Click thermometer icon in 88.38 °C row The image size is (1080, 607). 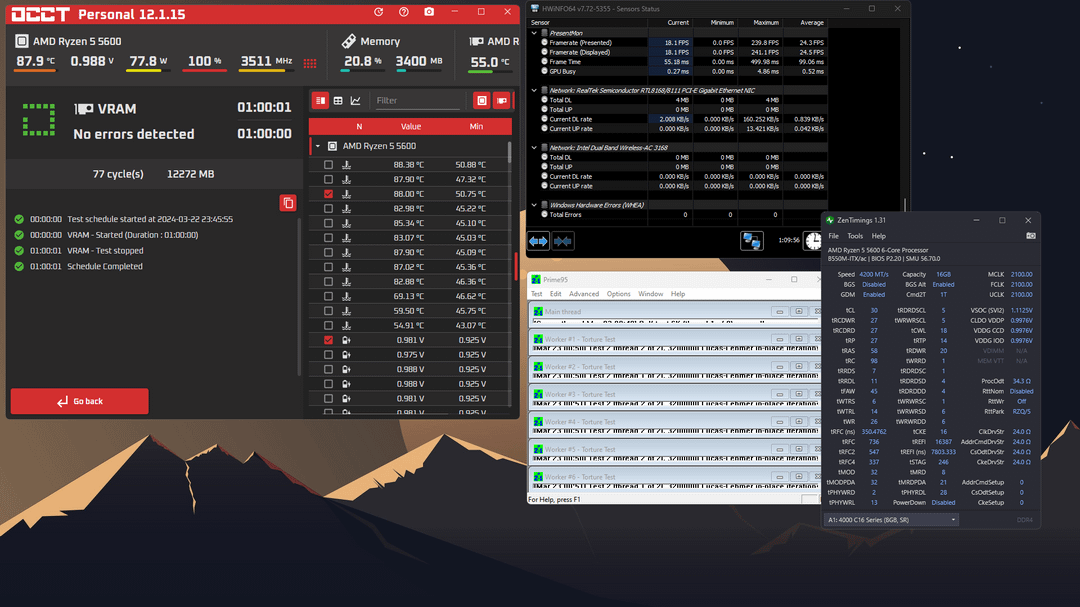coord(346,165)
